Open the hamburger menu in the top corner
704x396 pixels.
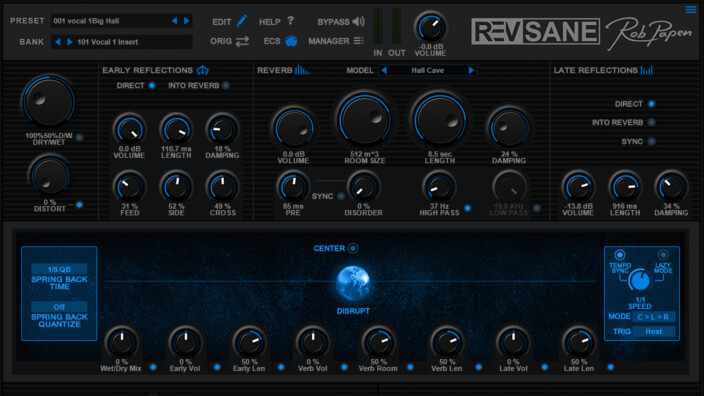tap(691, 9)
